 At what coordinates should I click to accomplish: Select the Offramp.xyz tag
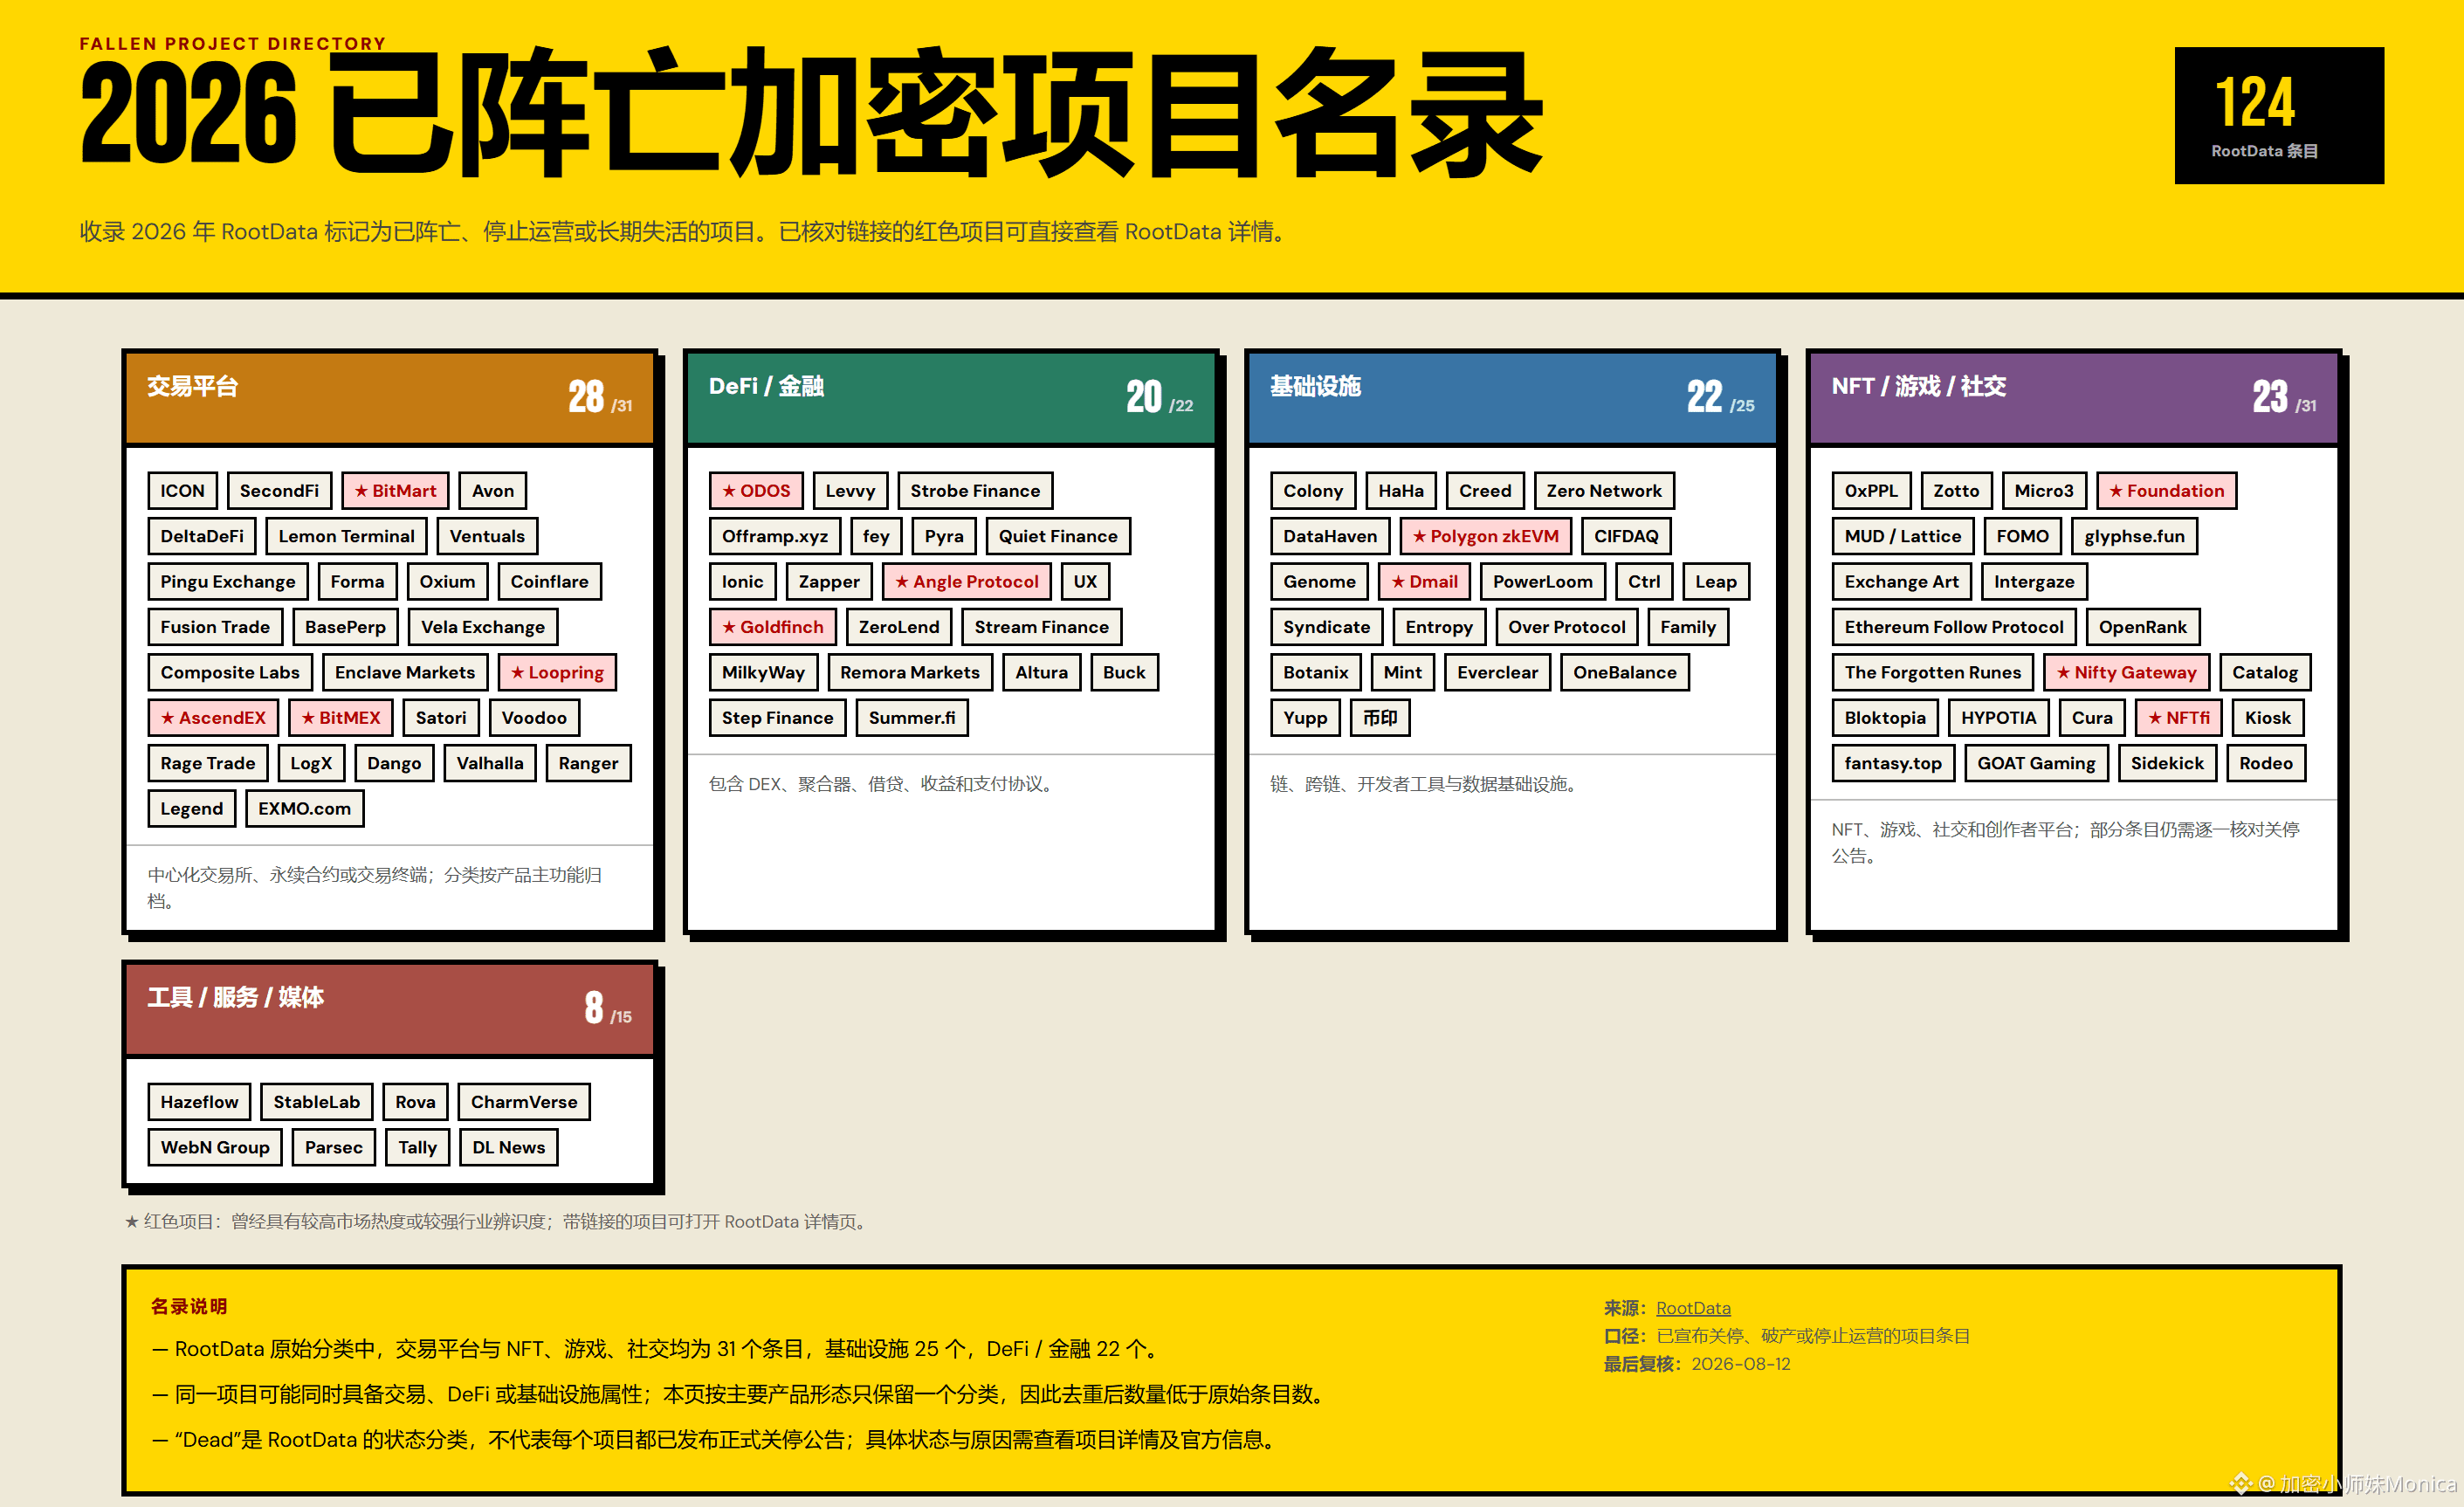[x=775, y=536]
